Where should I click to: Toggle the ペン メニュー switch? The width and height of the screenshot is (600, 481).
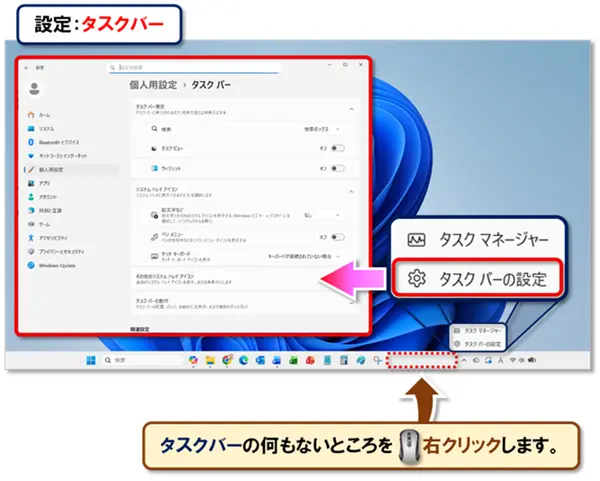pos(338,237)
